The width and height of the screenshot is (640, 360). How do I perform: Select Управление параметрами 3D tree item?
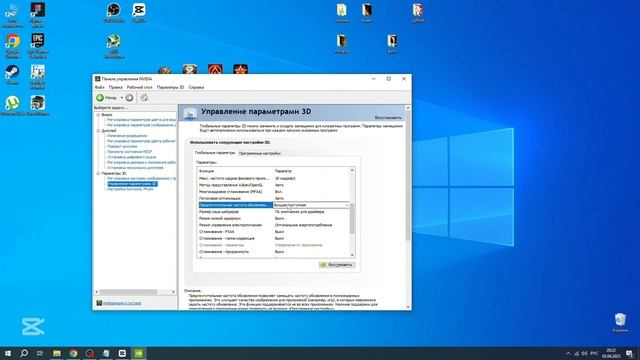pyautogui.click(x=132, y=184)
